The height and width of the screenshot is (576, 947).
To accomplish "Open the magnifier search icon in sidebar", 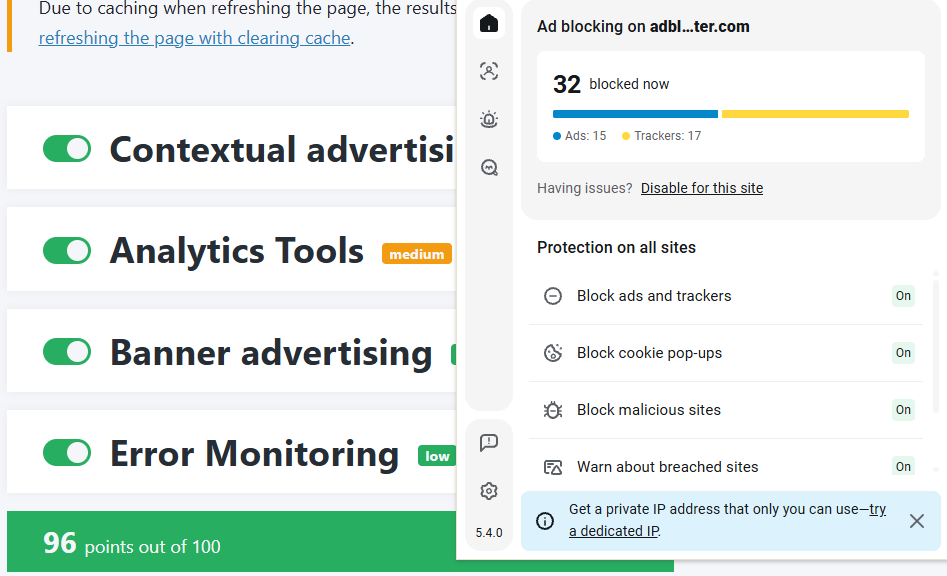I will point(489,167).
